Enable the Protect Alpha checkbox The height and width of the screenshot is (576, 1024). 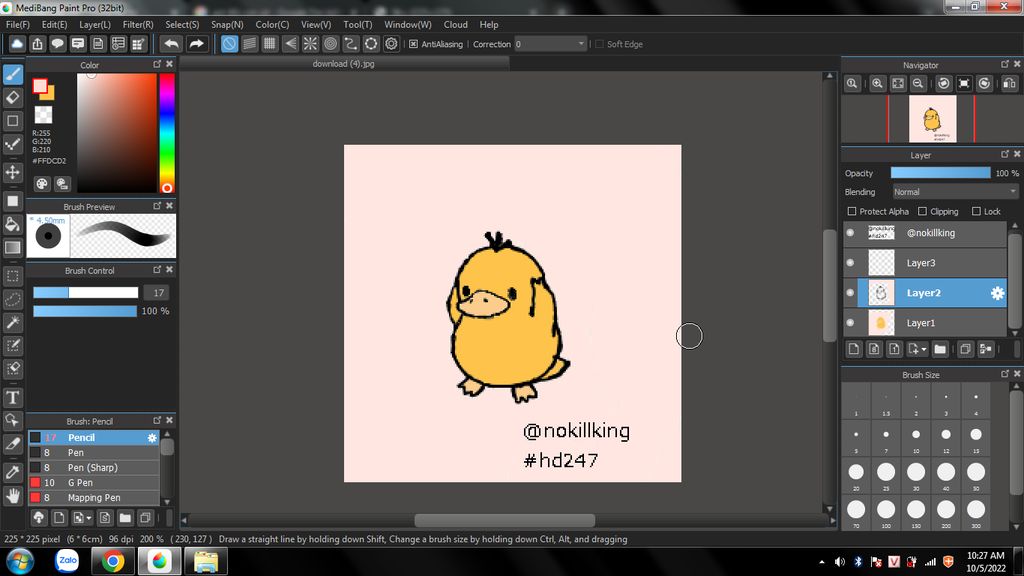click(x=852, y=212)
